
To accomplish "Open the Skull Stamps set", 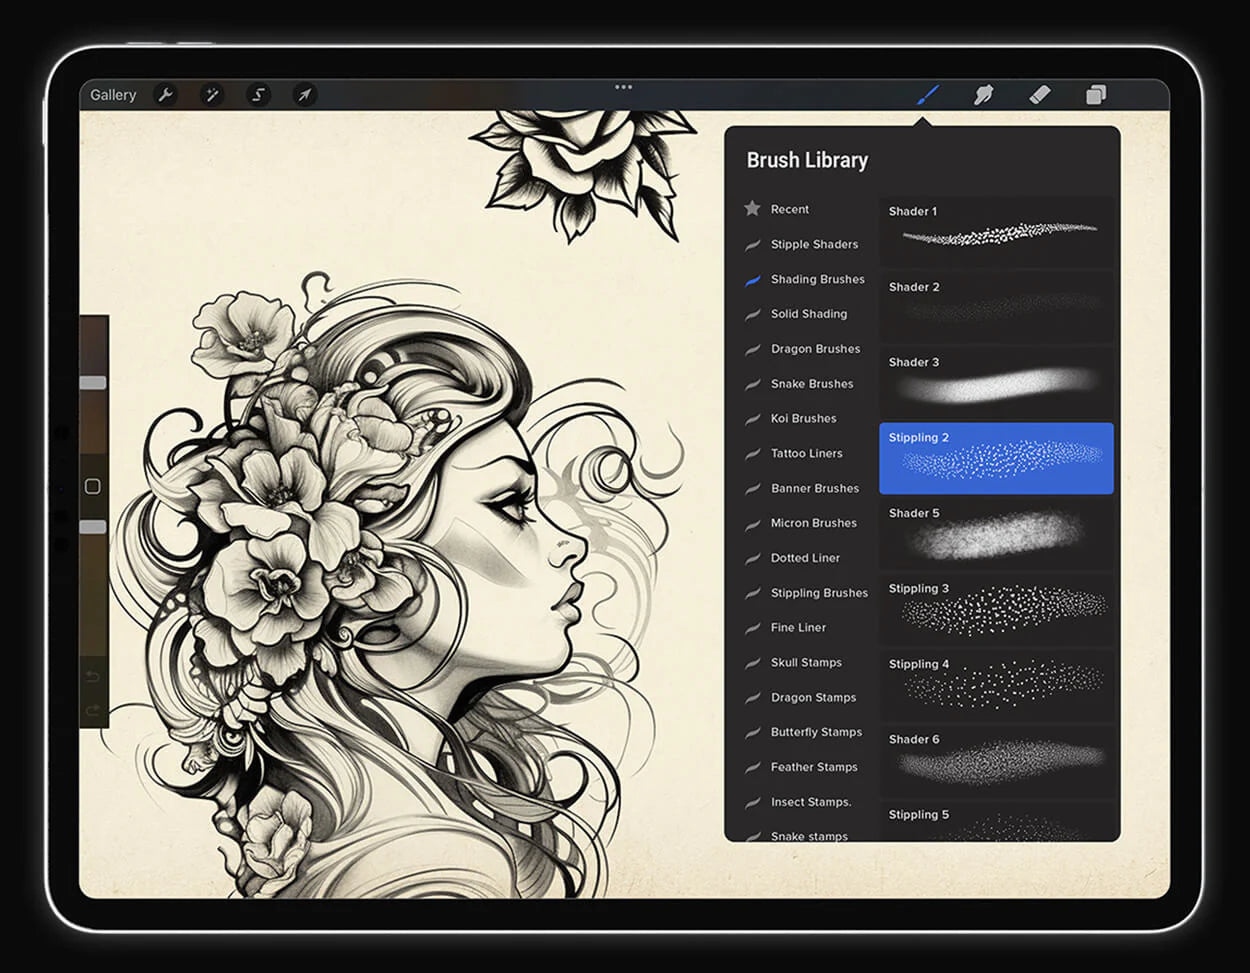I will click(806, 662).
